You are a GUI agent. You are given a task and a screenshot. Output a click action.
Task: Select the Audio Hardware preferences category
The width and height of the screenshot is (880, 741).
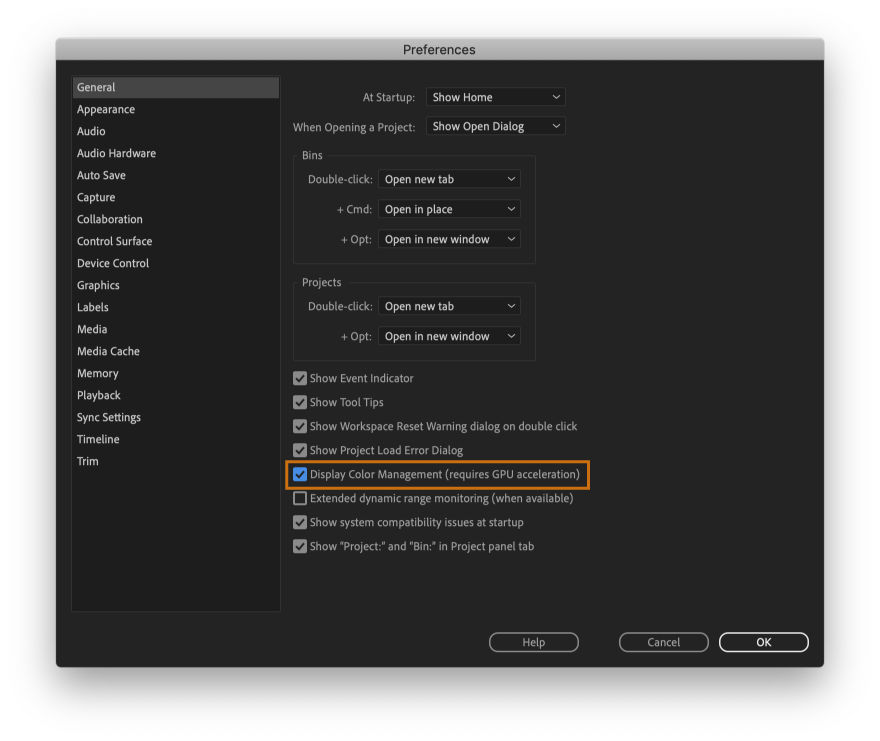(x=116, y=153)
